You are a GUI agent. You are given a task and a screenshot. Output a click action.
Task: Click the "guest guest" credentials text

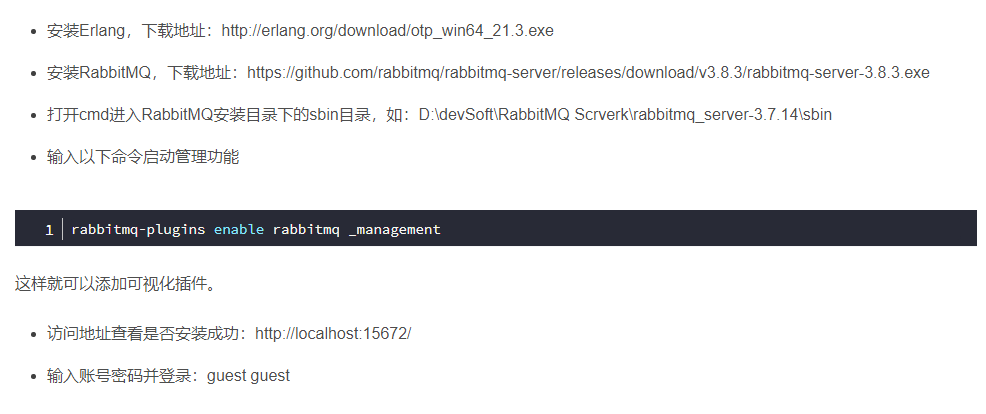(248, 375)
